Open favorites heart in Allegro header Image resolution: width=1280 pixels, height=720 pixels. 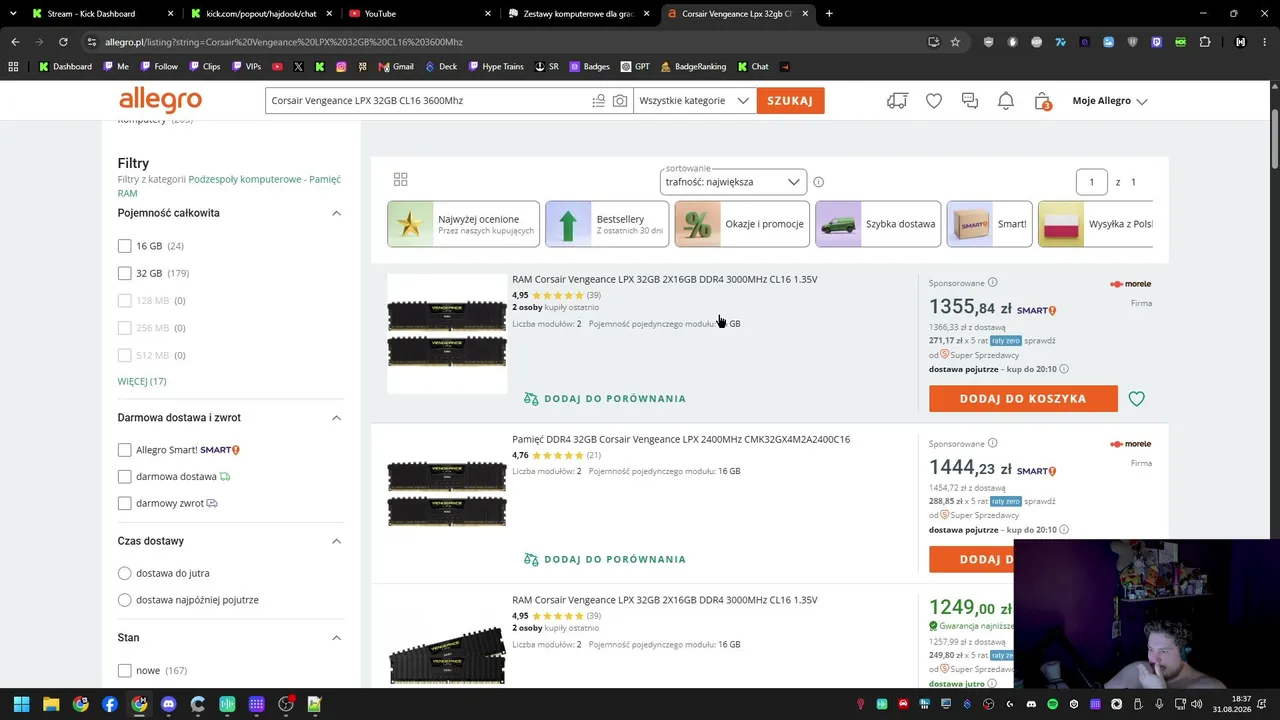click(x=934, y=101)
